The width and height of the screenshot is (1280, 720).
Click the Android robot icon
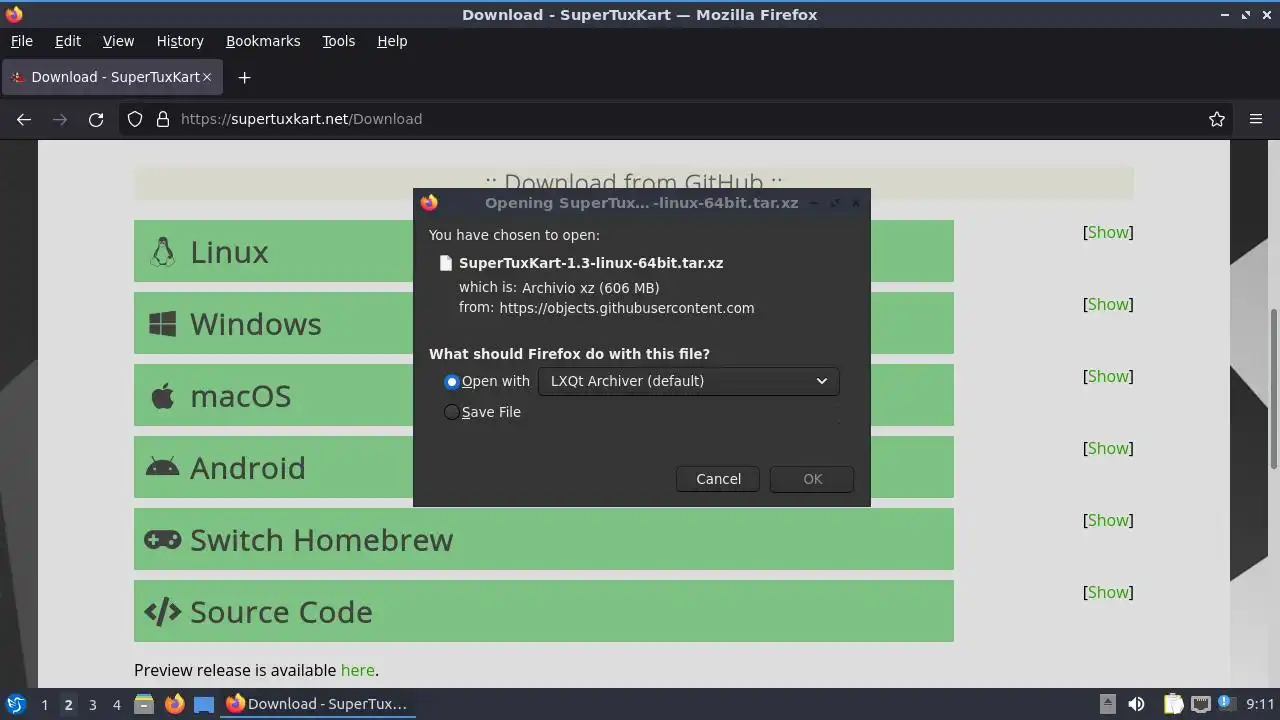(162, 467)
